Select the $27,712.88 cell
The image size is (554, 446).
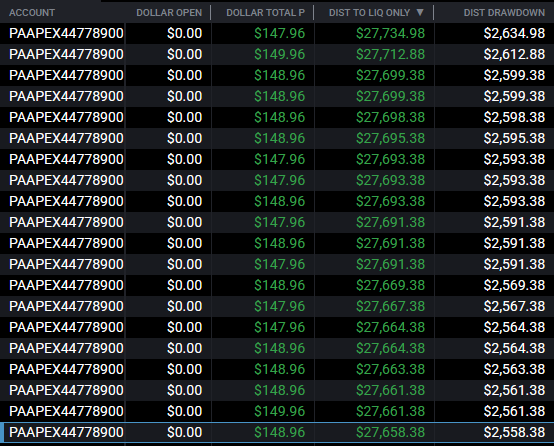[x=390, y=54]
